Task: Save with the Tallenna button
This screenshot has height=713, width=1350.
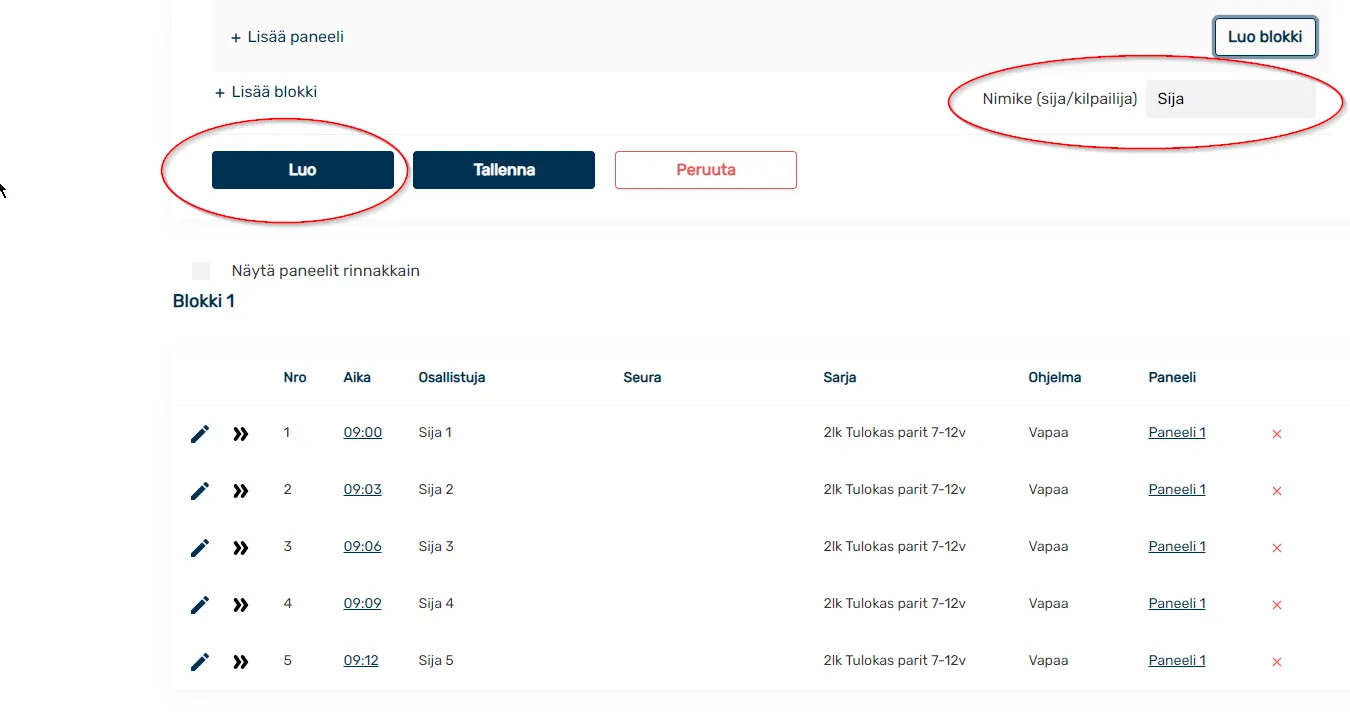Action: pyautogui.click(x=504, y=170)
